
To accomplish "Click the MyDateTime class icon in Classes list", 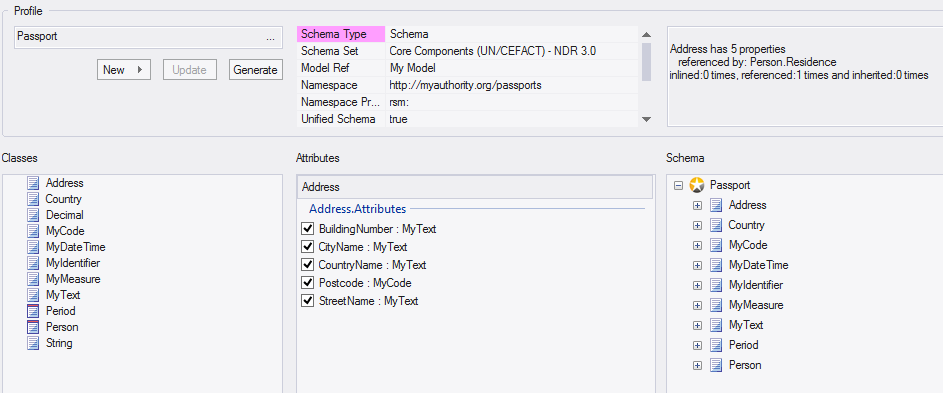I will (32, 247).
